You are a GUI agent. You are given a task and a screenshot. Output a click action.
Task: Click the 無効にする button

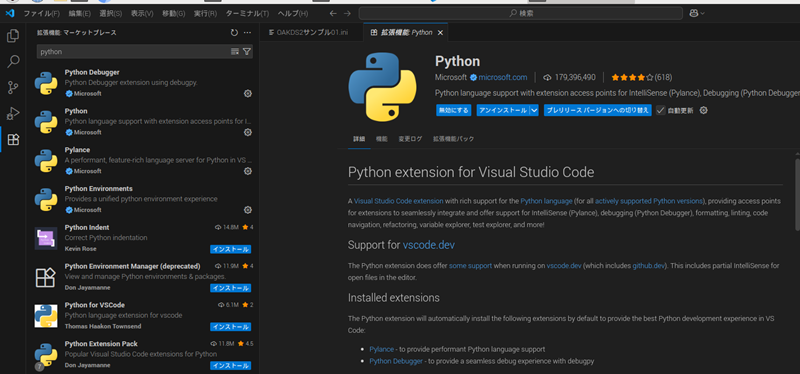pos(454,110)
